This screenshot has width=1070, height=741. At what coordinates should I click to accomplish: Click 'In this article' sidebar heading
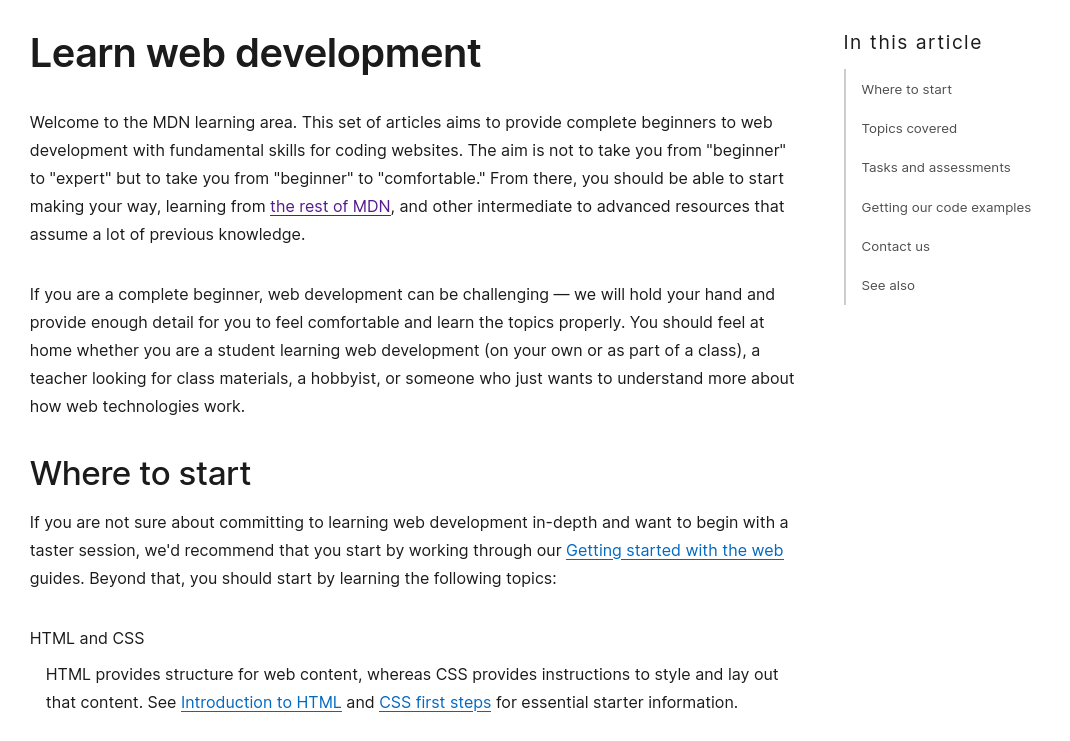(912, 42)
